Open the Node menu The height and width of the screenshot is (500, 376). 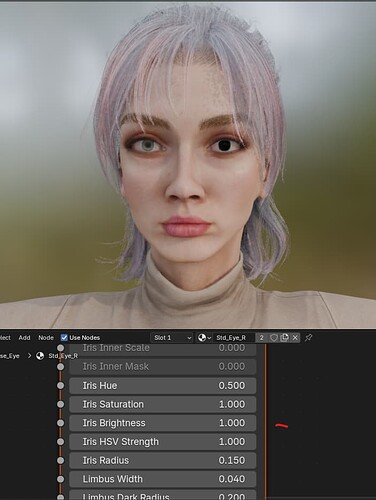point(46,338)
